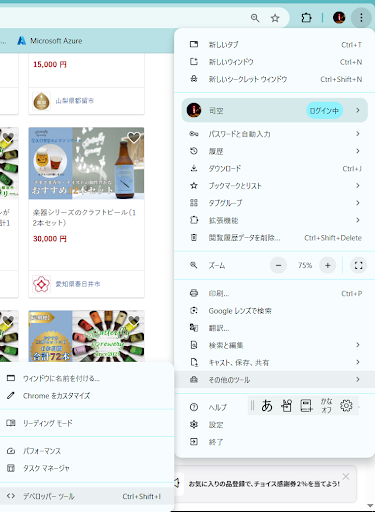This screenshot has width=375, height=512.
Task: Open the profile avatar in Chrome toolbar
Action: (339, 18)
